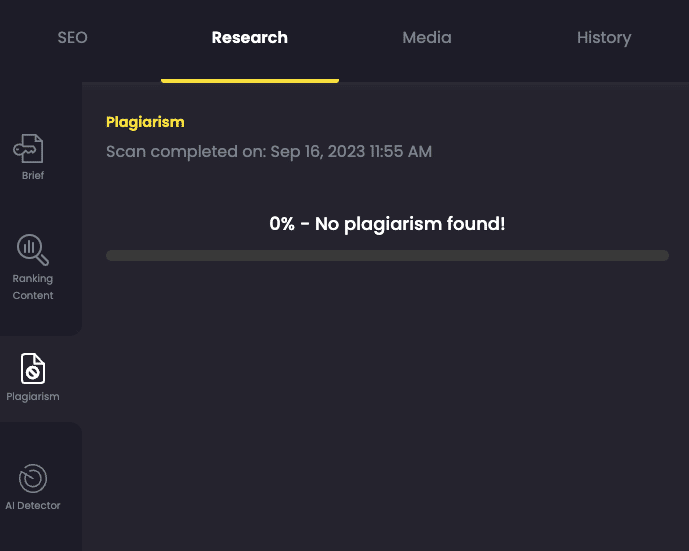Click the Sep 16, 2023 11:55 AM timestamp

tap(351, 152)
